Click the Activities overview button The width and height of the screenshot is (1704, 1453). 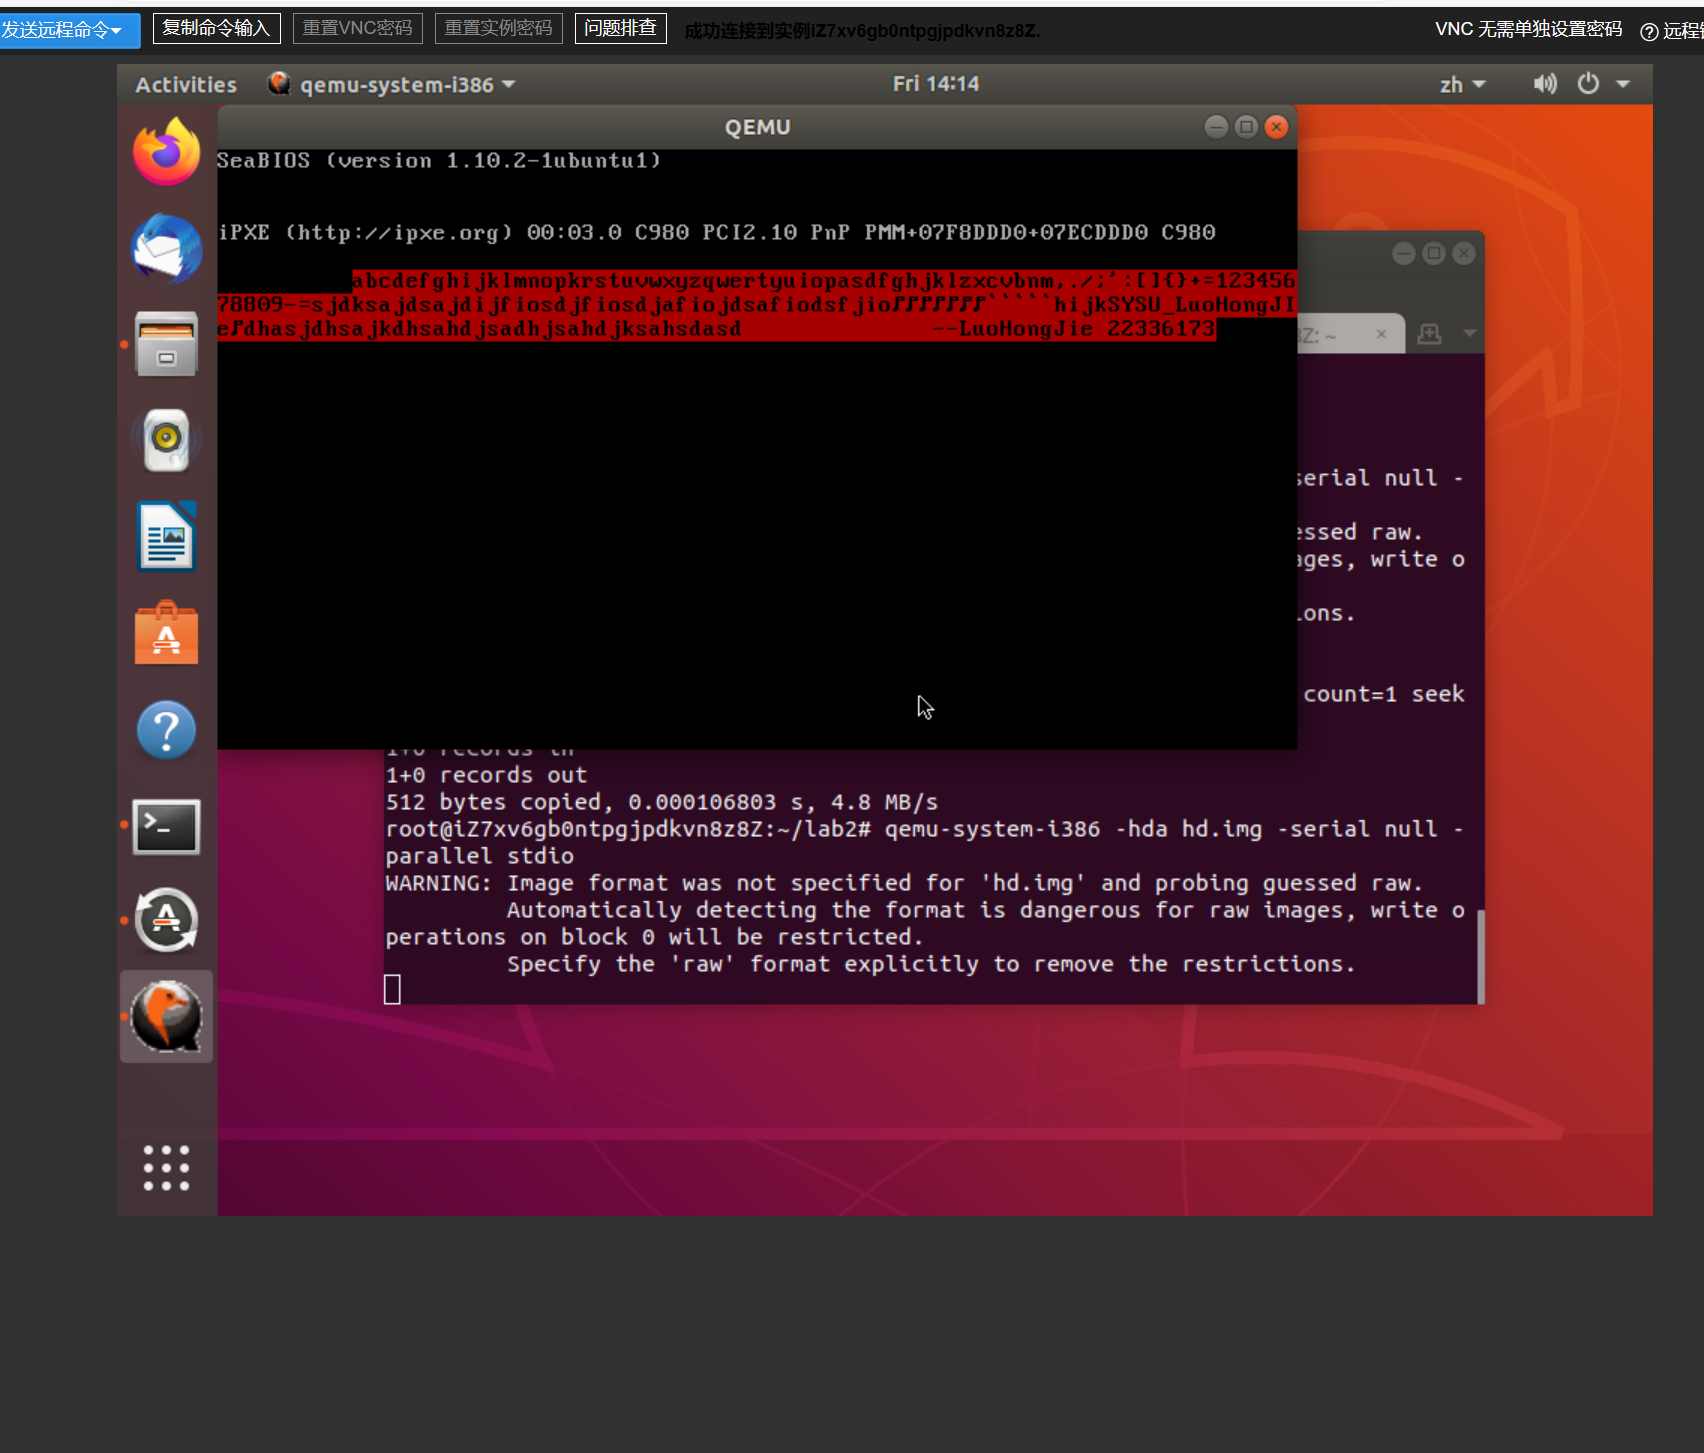(x=186, y=85)
